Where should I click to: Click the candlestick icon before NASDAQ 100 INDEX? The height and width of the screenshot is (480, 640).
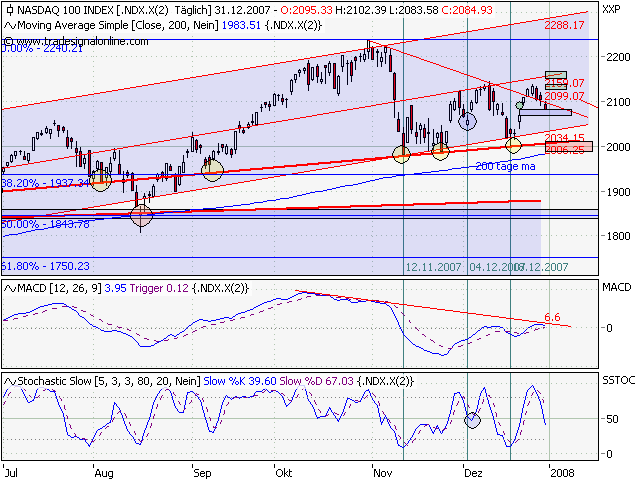click(x=10, y=10)
